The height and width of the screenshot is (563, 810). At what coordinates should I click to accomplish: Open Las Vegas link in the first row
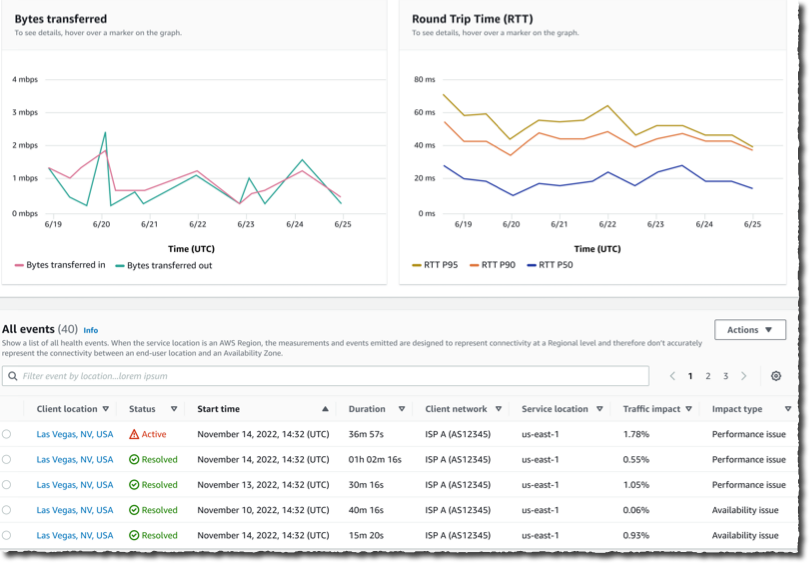pyautogui.click(x=75, y=434)
